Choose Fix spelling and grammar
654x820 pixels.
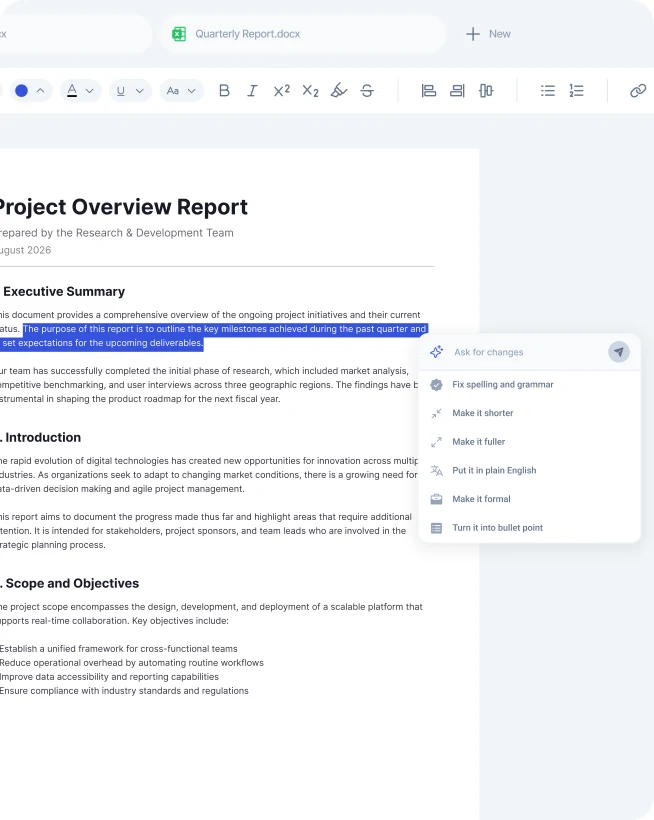click(x=530, y=384)
